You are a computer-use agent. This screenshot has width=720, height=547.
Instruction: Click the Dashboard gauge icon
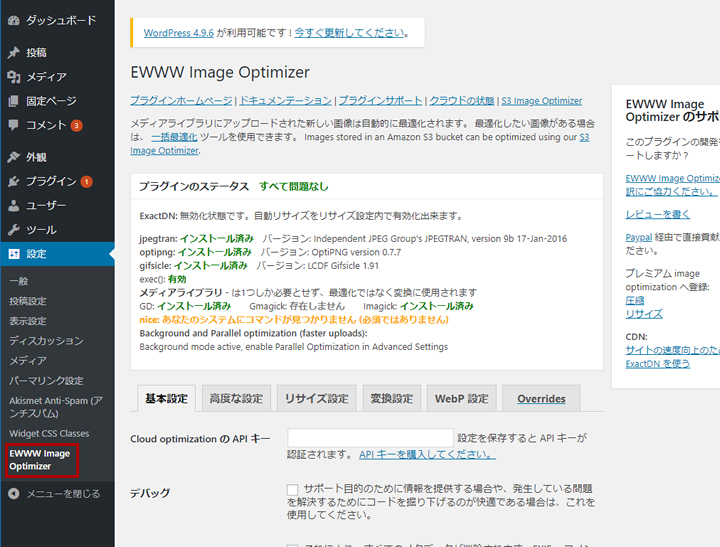tap(14, 20)
